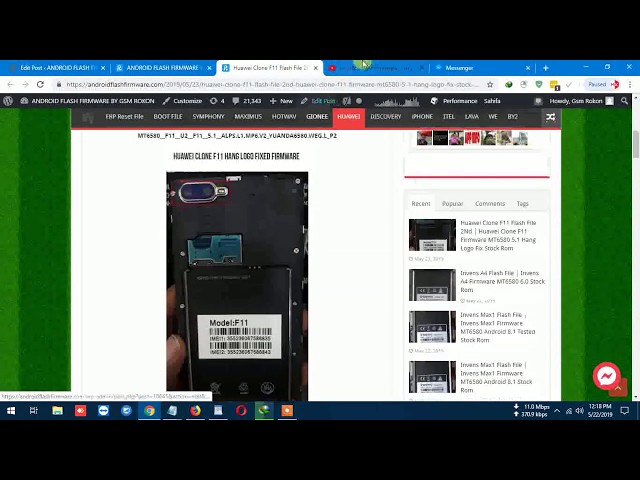The image size is (640, 480).
Task: Bookmark this page with the star icon
Action: point(490,84)
